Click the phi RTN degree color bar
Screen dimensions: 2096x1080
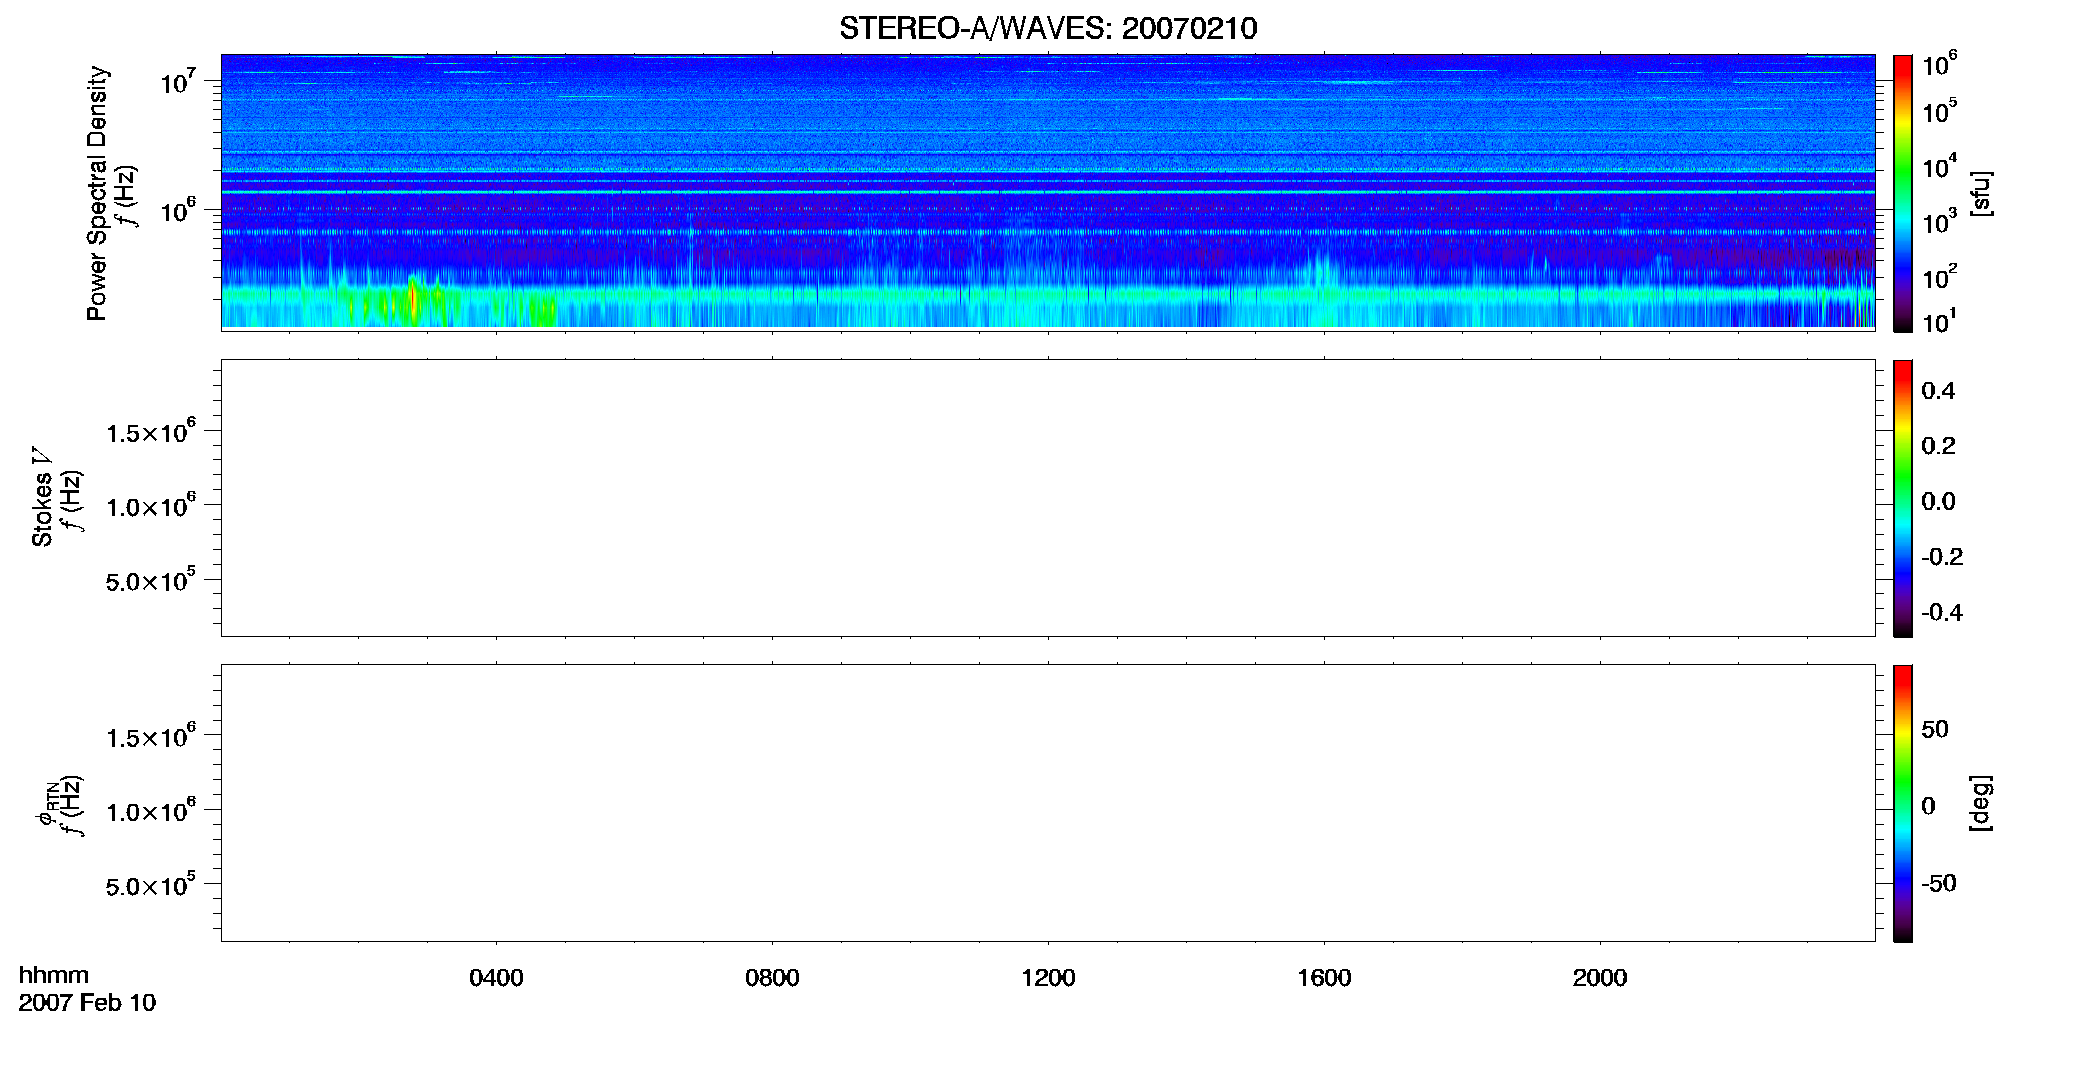1903,803
